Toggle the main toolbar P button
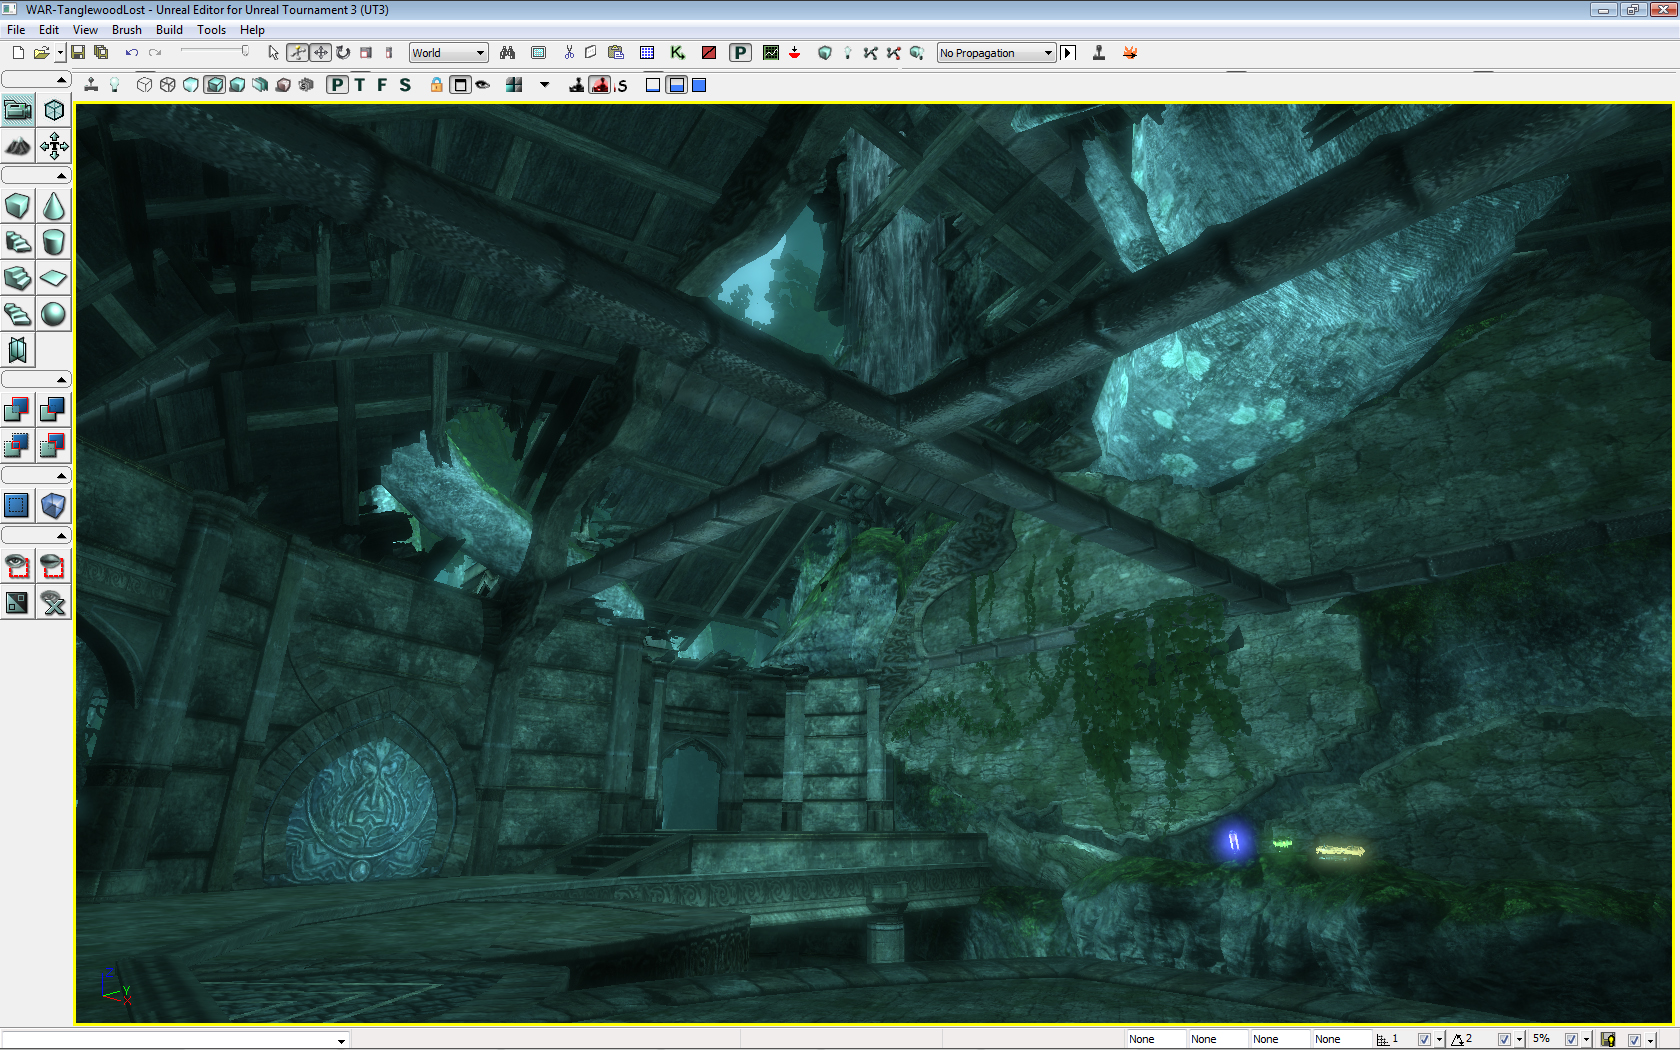 740,53
